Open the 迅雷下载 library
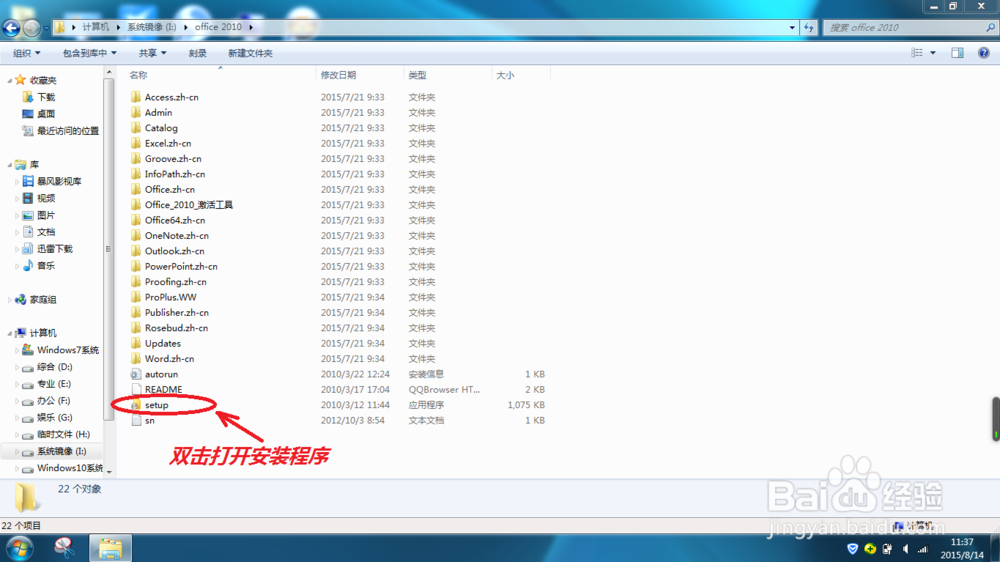 pyautogui.click(x=55, y=249)
